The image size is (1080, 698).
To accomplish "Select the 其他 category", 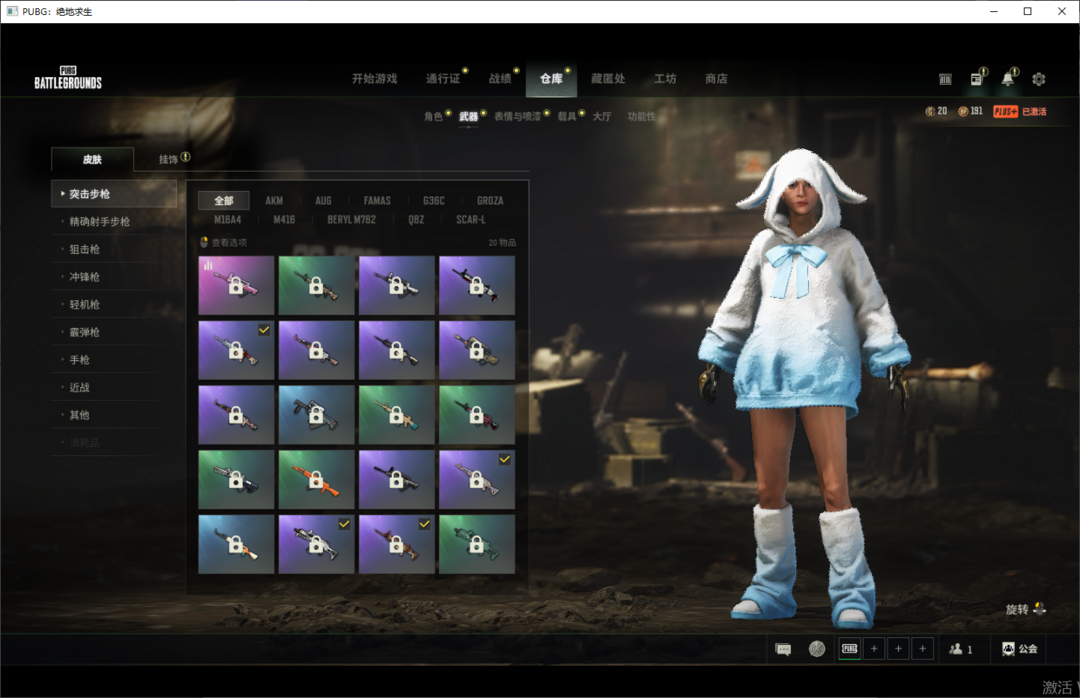I will tap(114, 415).
